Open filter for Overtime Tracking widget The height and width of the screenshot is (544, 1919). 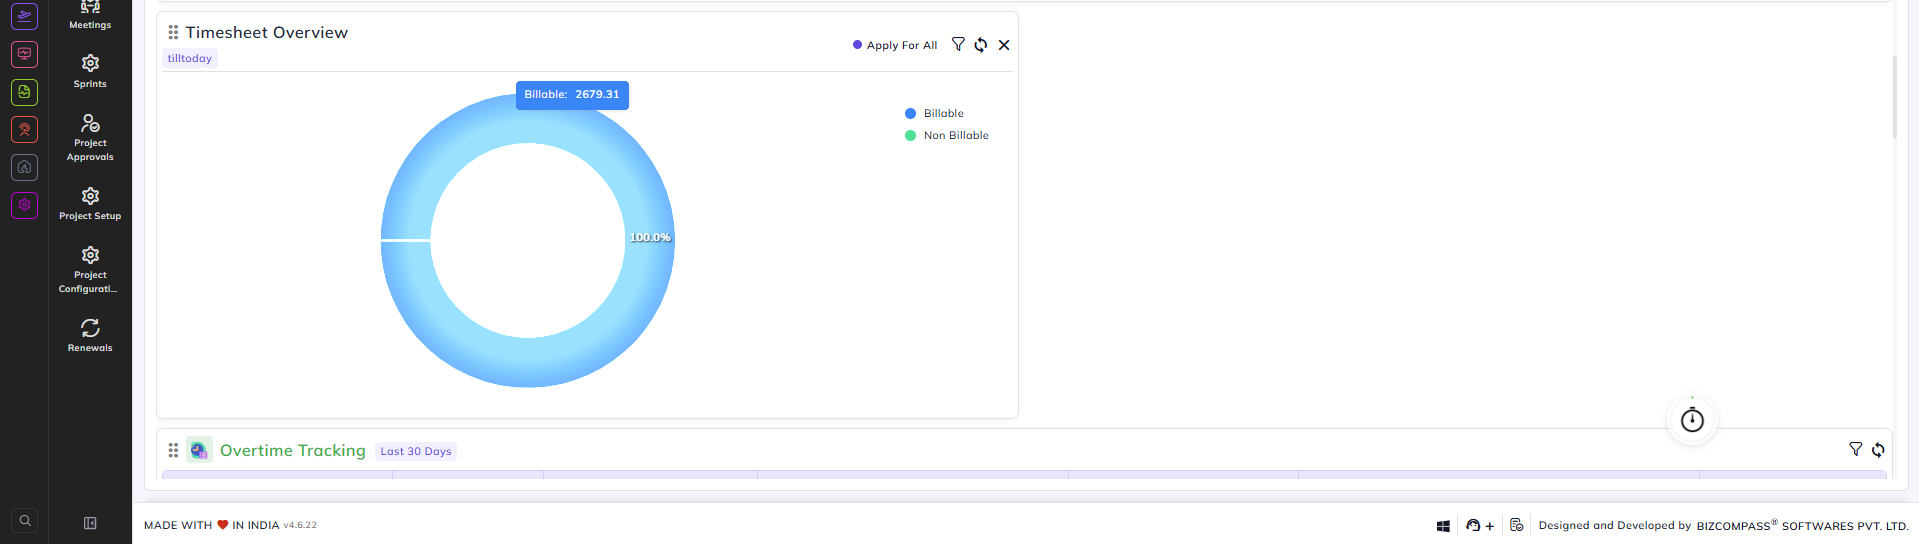(1856, 449)
